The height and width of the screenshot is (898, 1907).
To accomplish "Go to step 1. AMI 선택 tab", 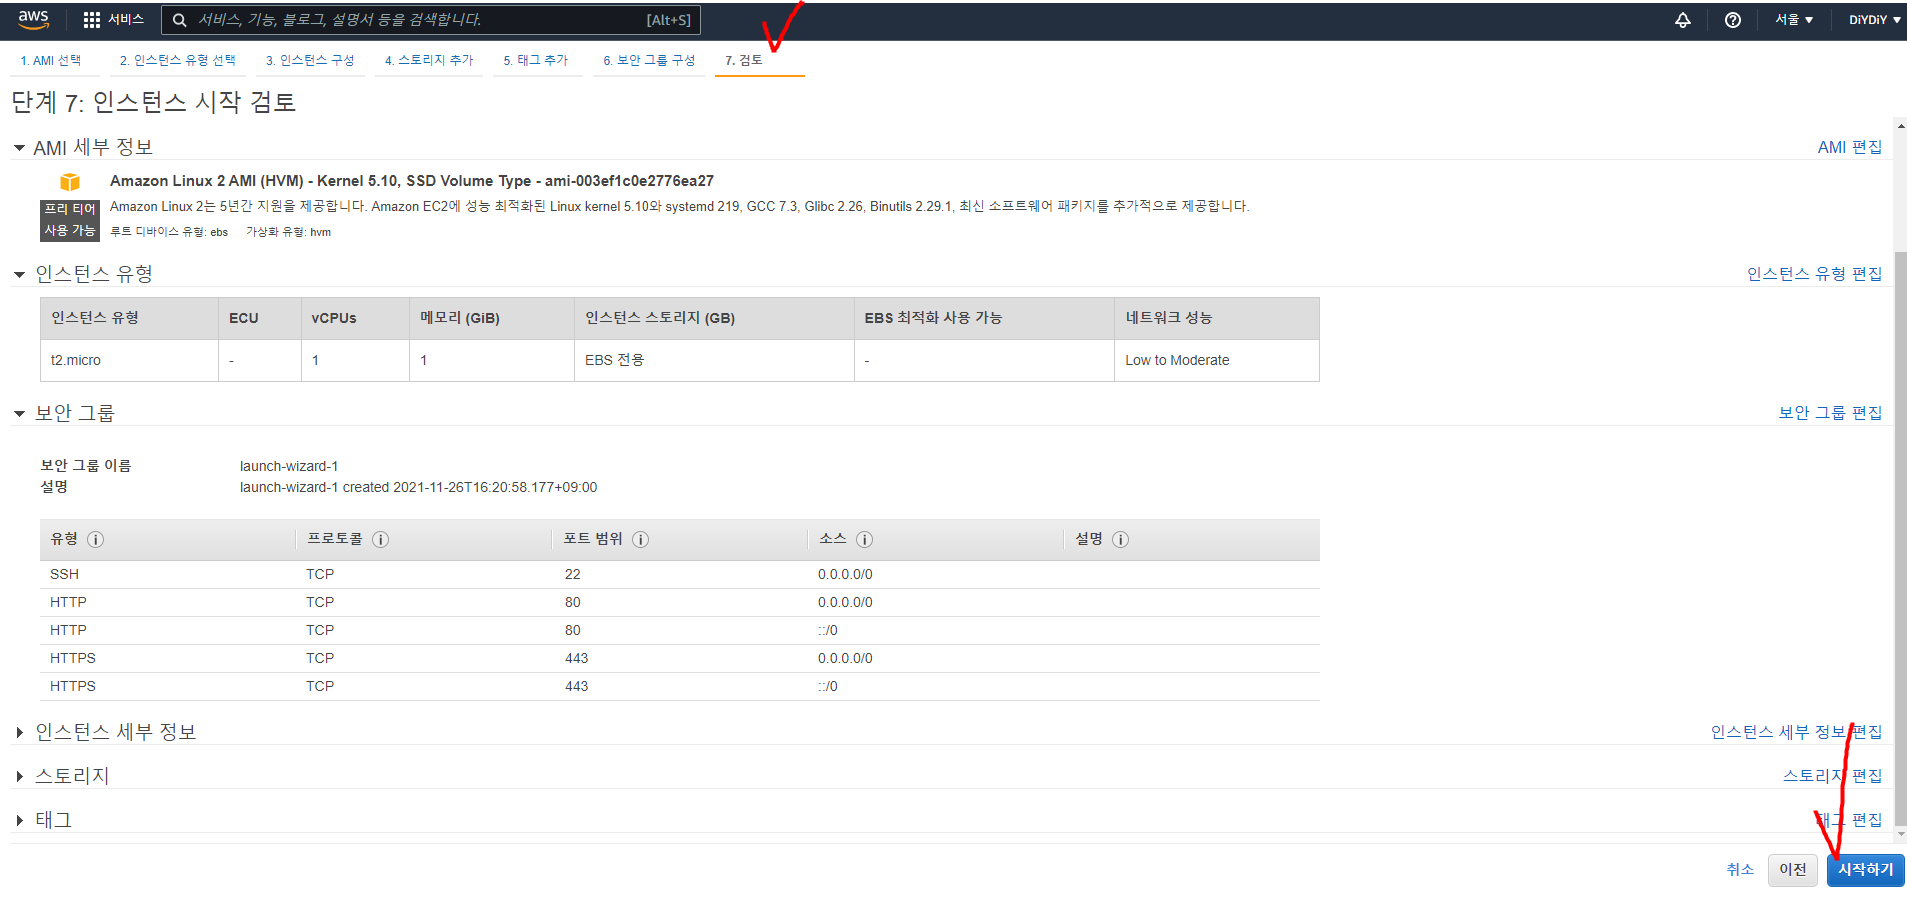I will coord(51,61).
